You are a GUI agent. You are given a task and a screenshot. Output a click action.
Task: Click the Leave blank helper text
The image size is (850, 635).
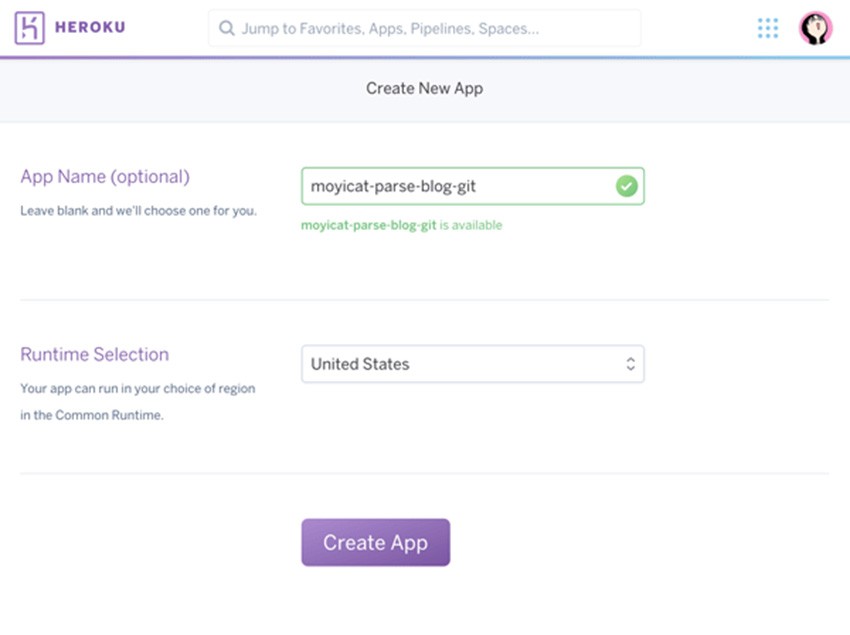coord(138,211)
